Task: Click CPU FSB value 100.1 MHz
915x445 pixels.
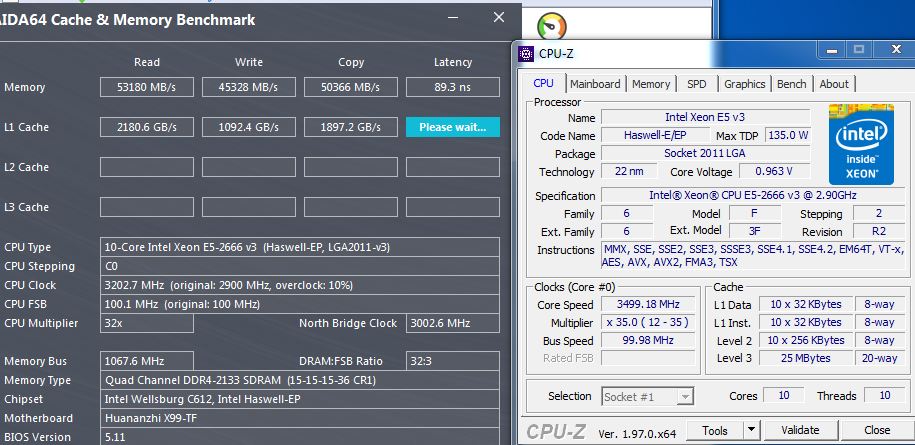Action: click(x=299, y=304)
